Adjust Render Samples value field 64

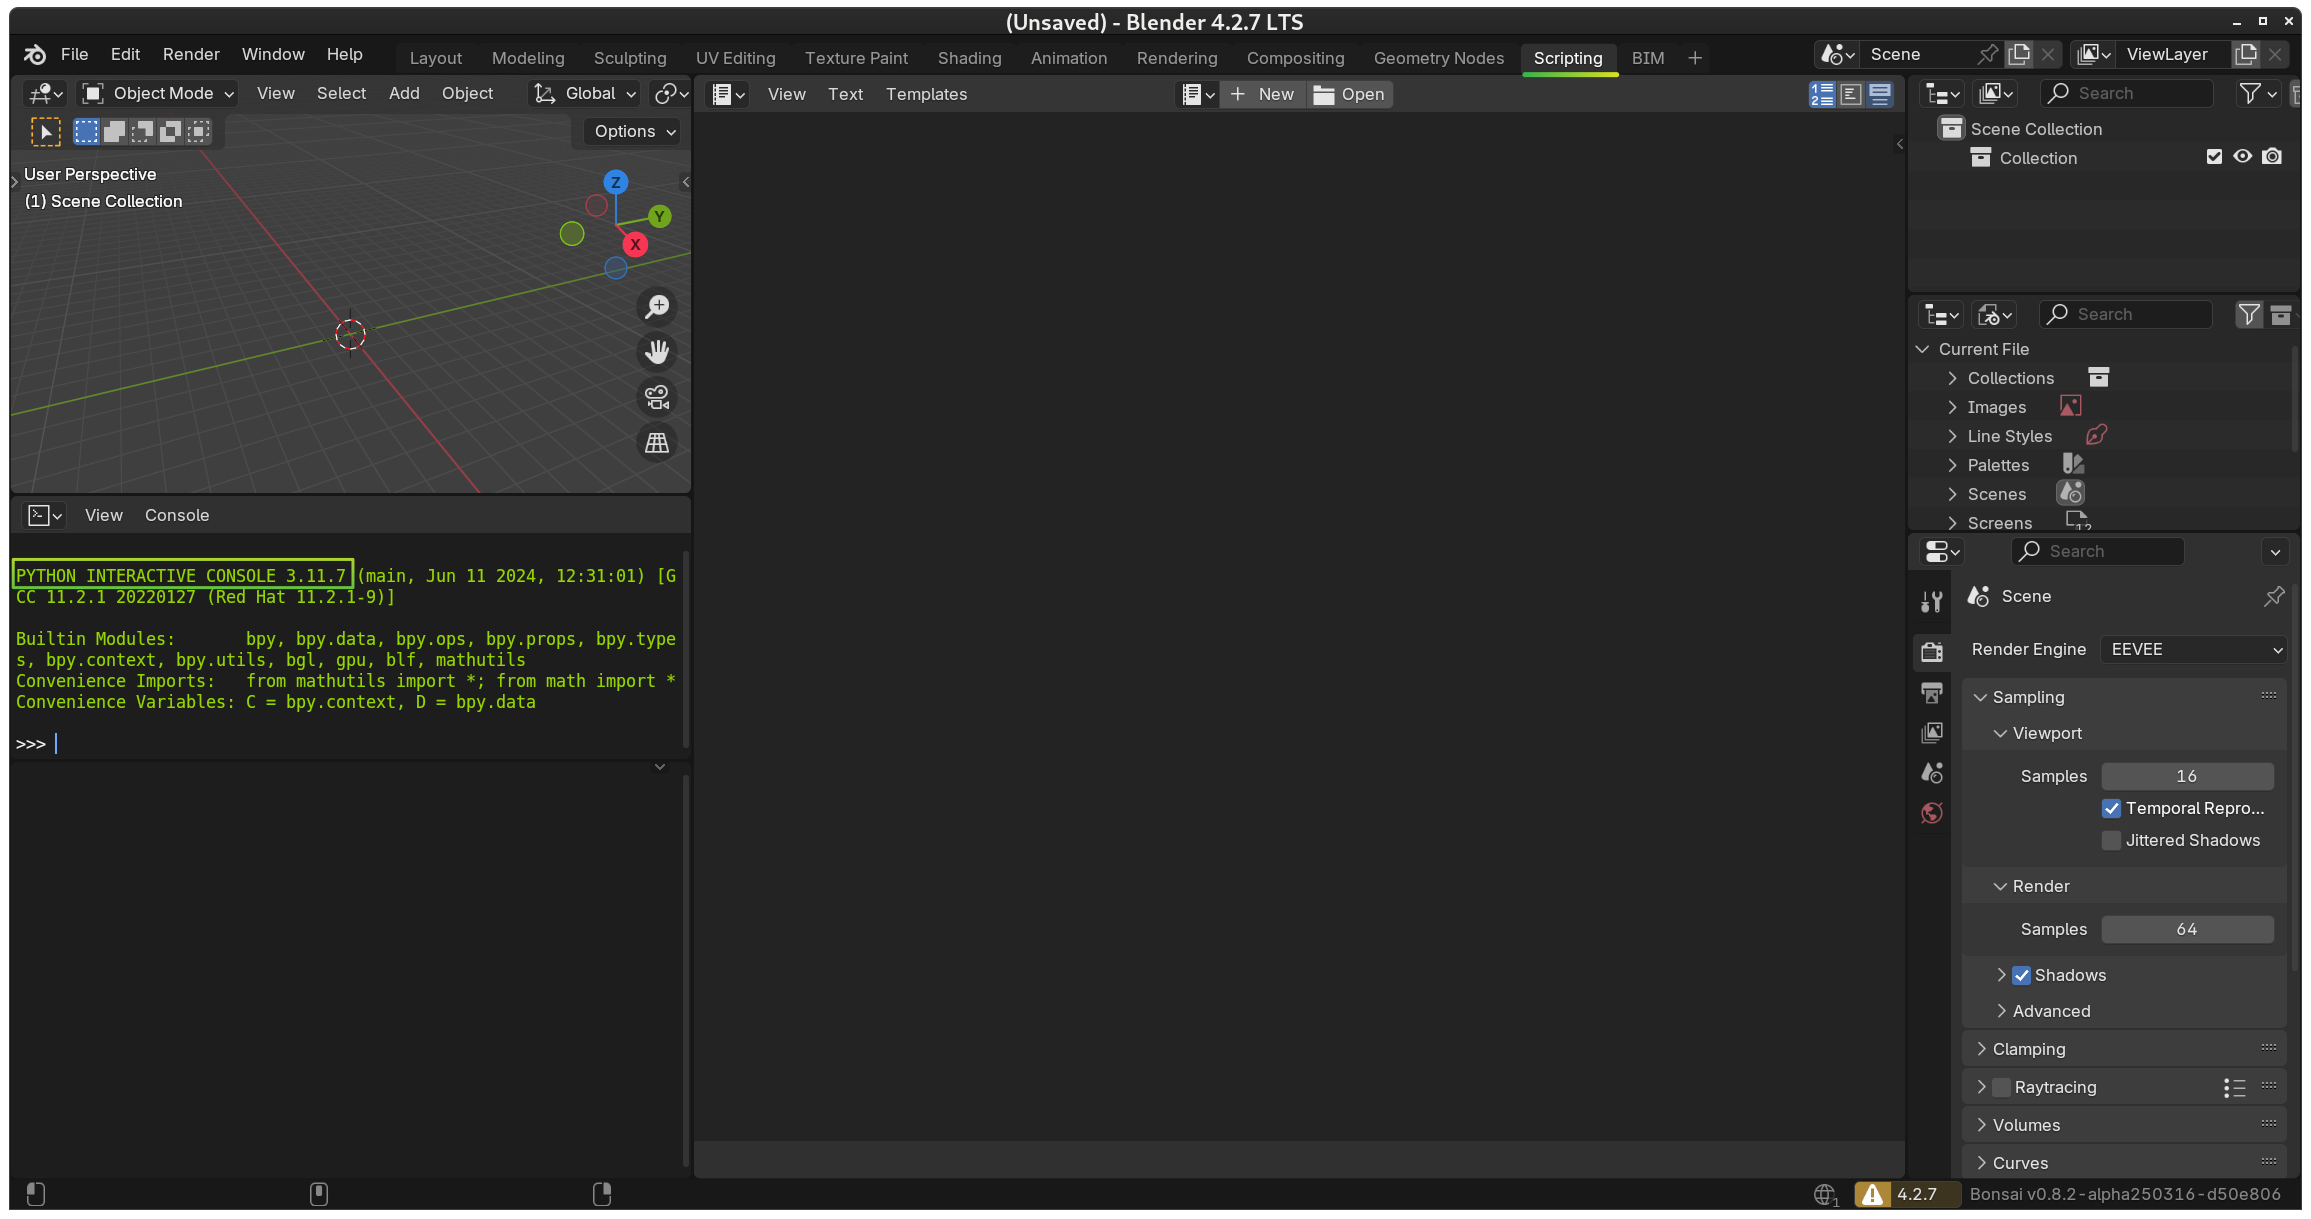tap(2187, 929)
